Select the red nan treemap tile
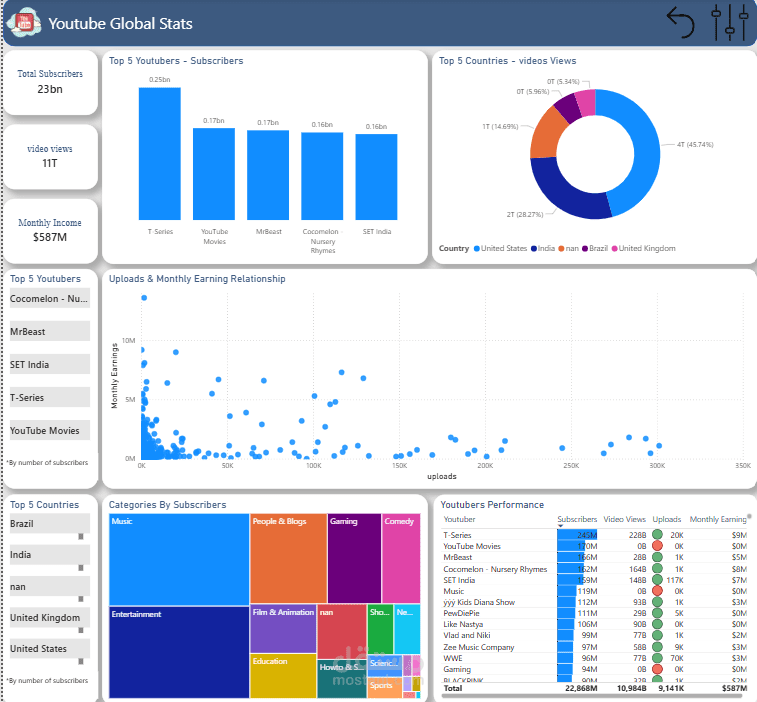757x702 pixels. pyautogui.click(x=342, y=632)
